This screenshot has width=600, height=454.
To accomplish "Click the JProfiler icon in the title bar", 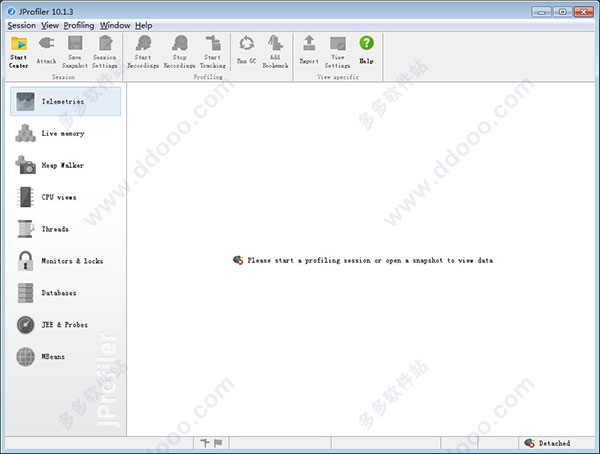I will pyautogui.click(x=11, y=11).
